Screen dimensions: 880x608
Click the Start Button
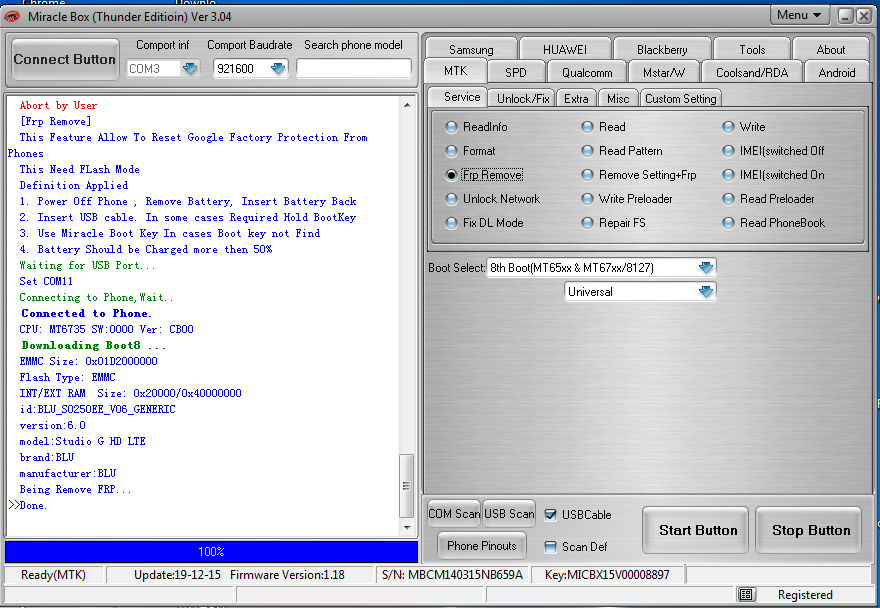(696, 530)
